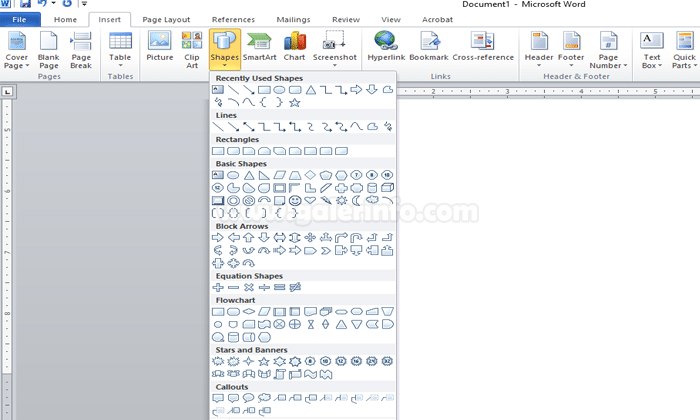This screenshot has height=420, width=700.
Task: Select the Quad Arrow in Block Arrows
Action: (310, 237)
